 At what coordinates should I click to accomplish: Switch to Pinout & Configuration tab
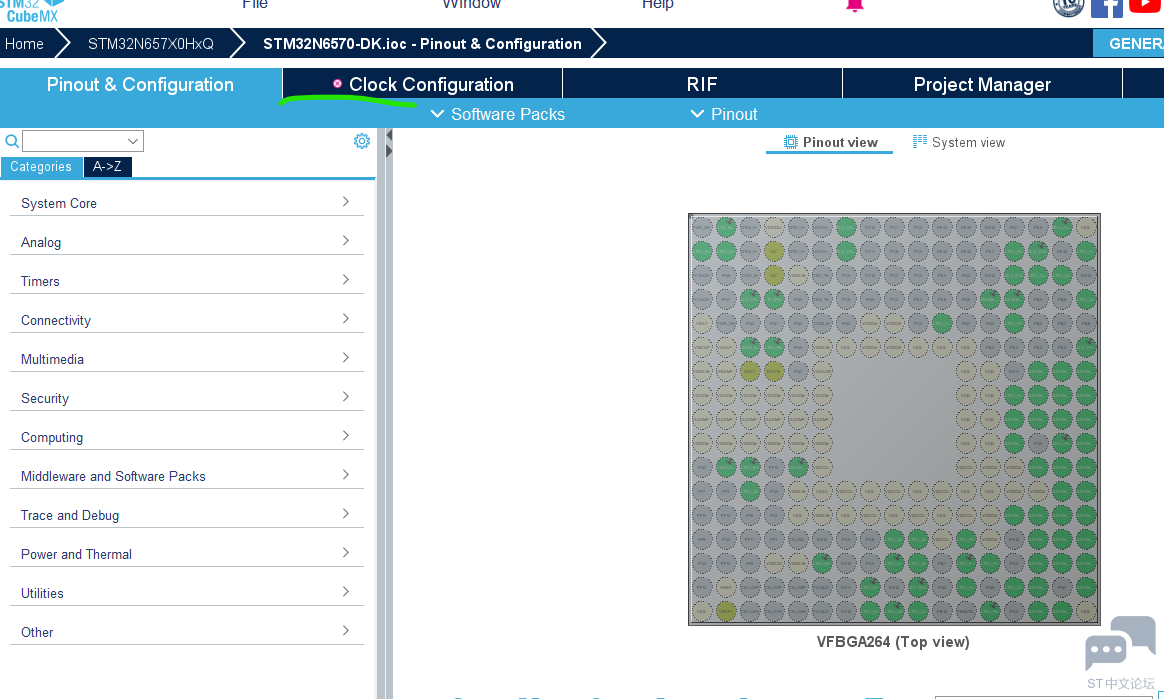[x=140, y=85]
